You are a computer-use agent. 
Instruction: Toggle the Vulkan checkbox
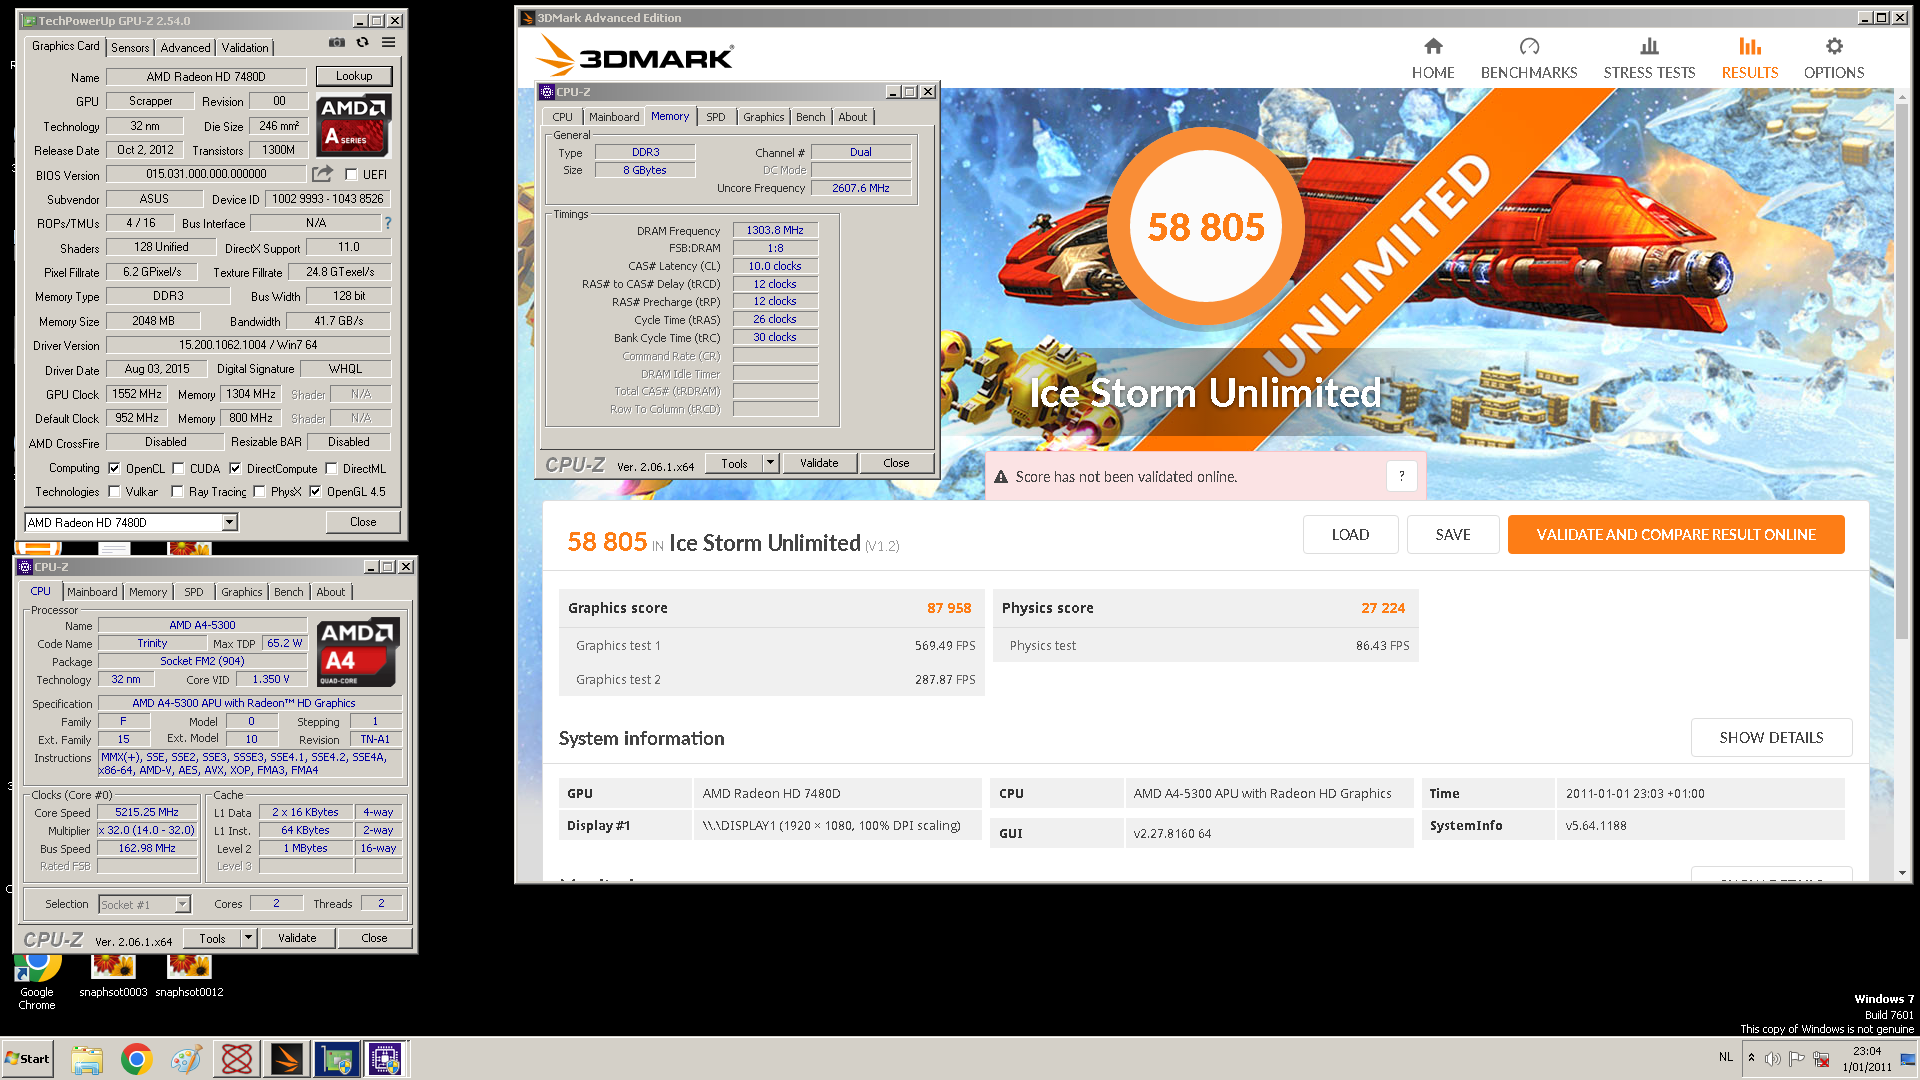coord(114,491)
